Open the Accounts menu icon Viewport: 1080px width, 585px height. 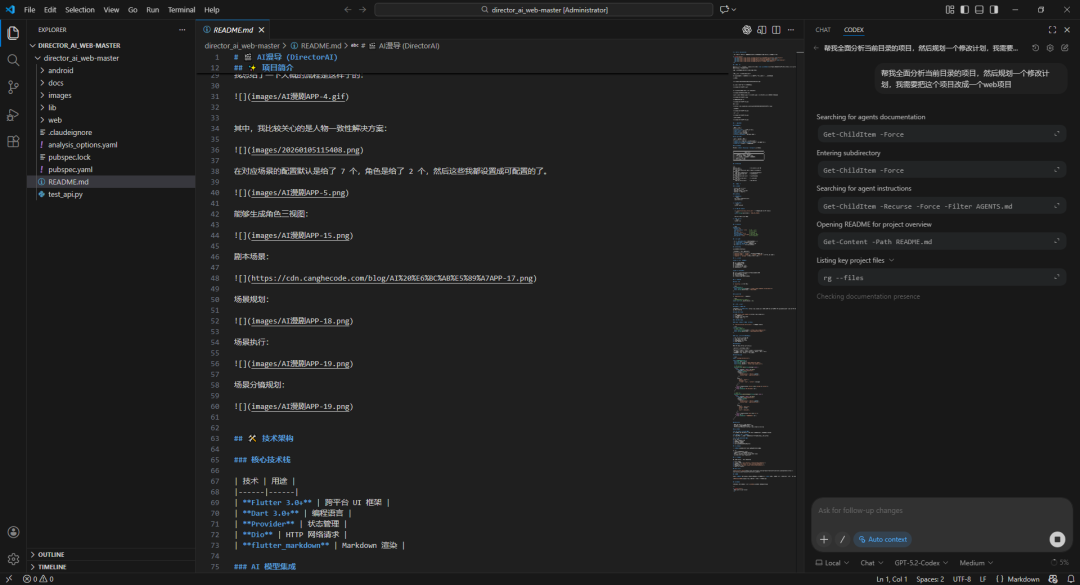(x=13, y=532)
